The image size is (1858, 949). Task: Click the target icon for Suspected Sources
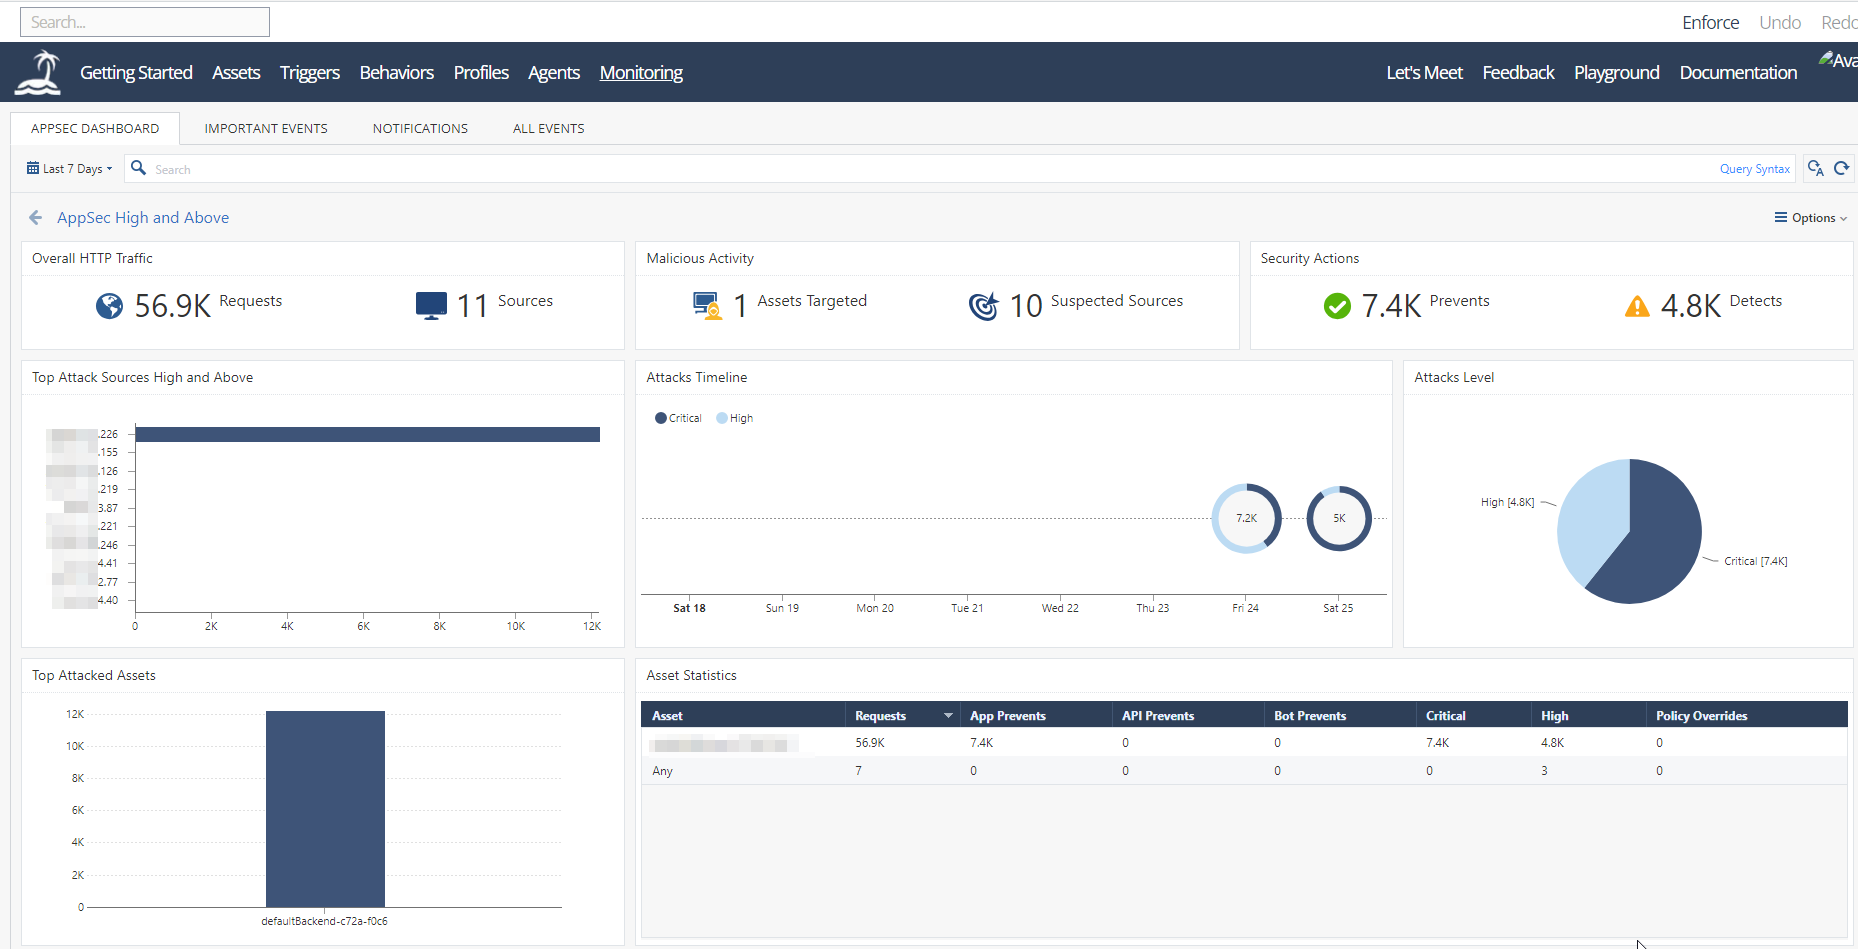click(984, 306)
